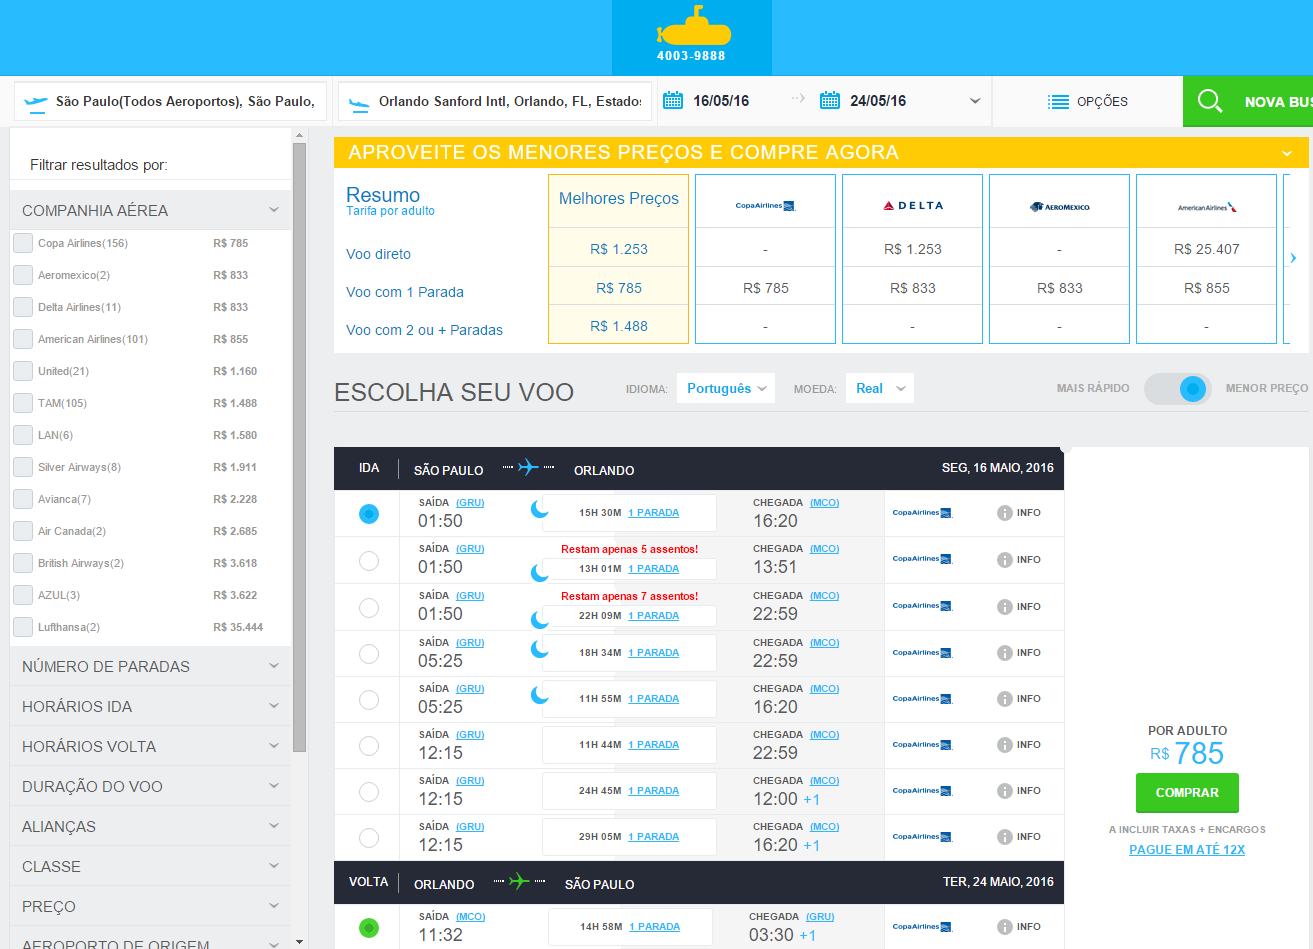This screenshot has width=1313, height=949.
Task: Click Delta R$ 1.253 direct flight price
Action: [912, 249]
